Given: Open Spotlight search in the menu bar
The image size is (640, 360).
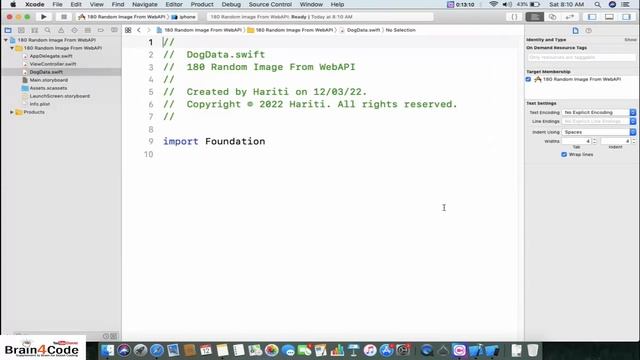Looking at the screenshot, I should [x=598, y=4].
